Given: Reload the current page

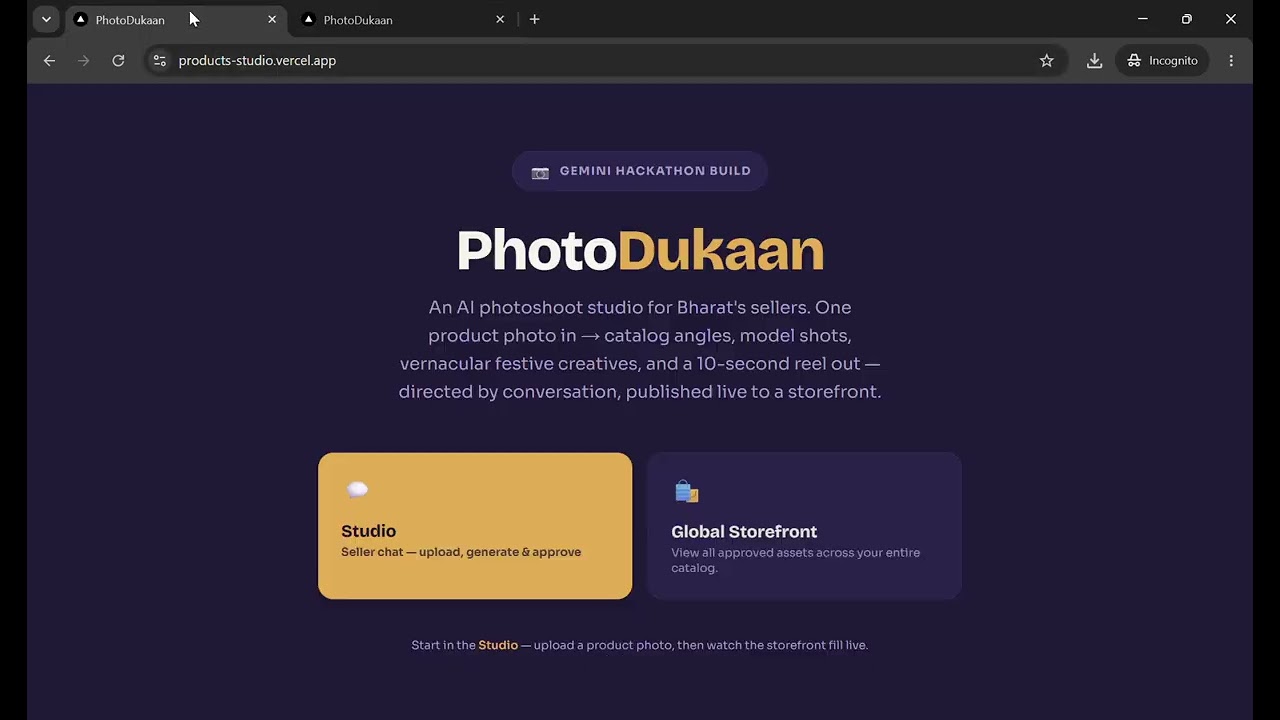Looking at the screenshot, I should pyautogui.click(x=118, y=61).
